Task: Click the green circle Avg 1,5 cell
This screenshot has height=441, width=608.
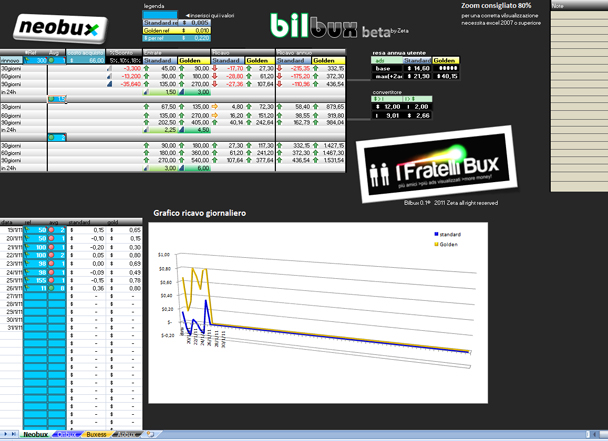Action: coord(57,99)
